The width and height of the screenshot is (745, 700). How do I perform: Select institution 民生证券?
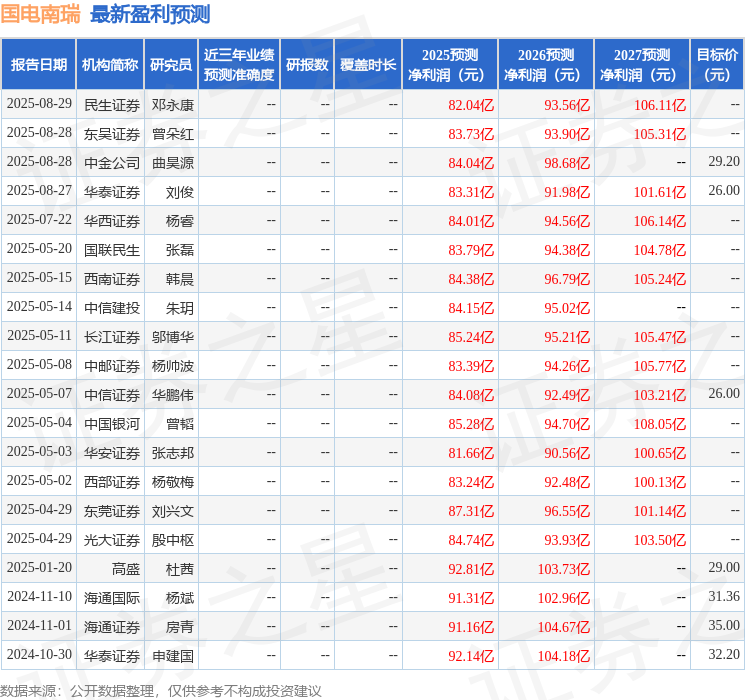click(x=112, y=105)
